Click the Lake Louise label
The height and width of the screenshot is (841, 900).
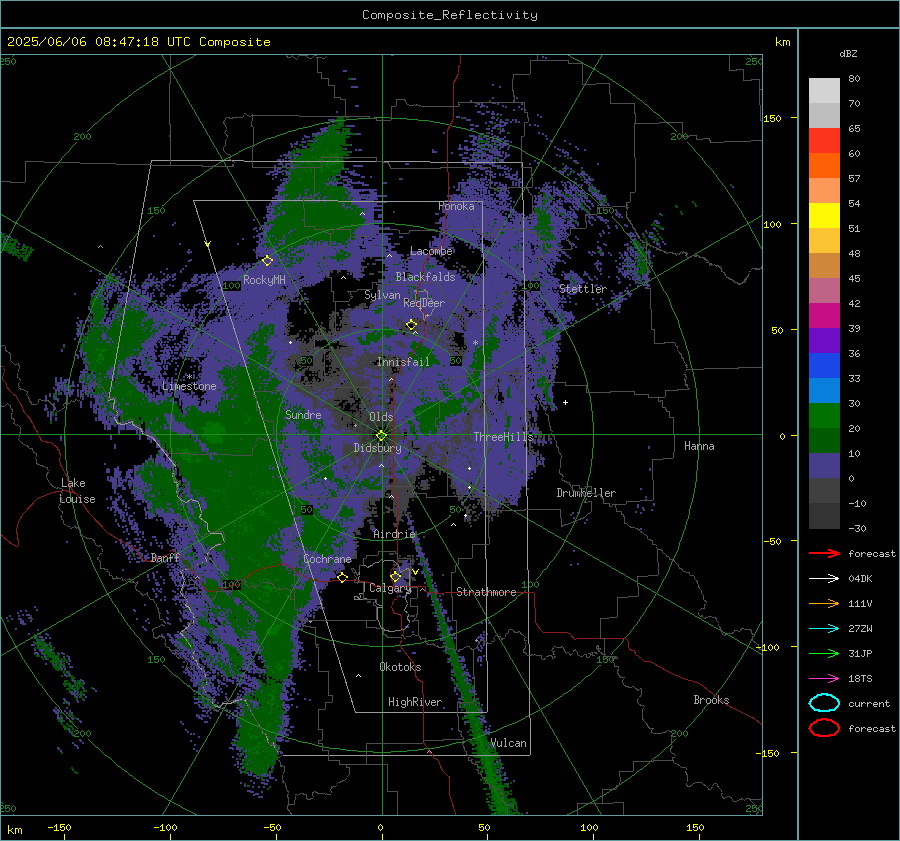[x=77, y=491]
